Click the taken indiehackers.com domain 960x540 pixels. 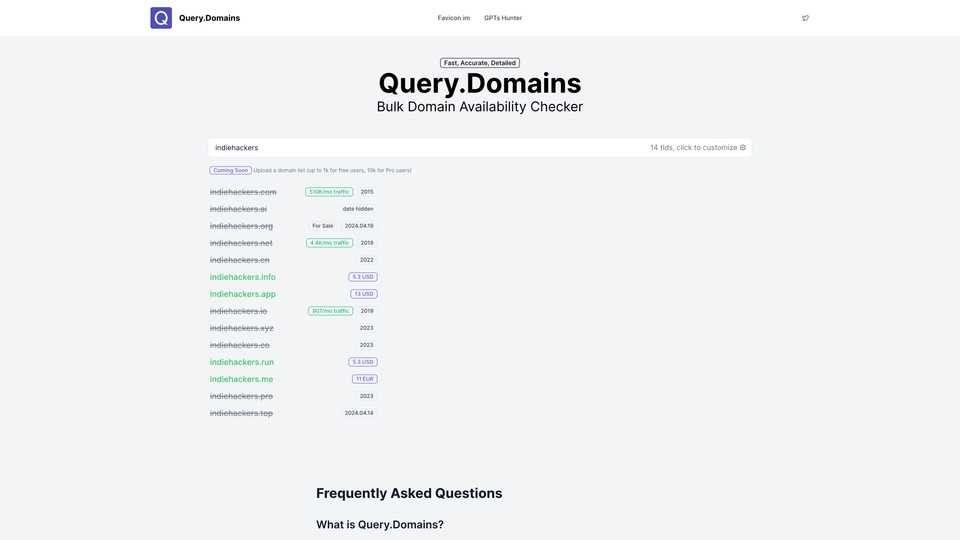(x=243, y=192)
